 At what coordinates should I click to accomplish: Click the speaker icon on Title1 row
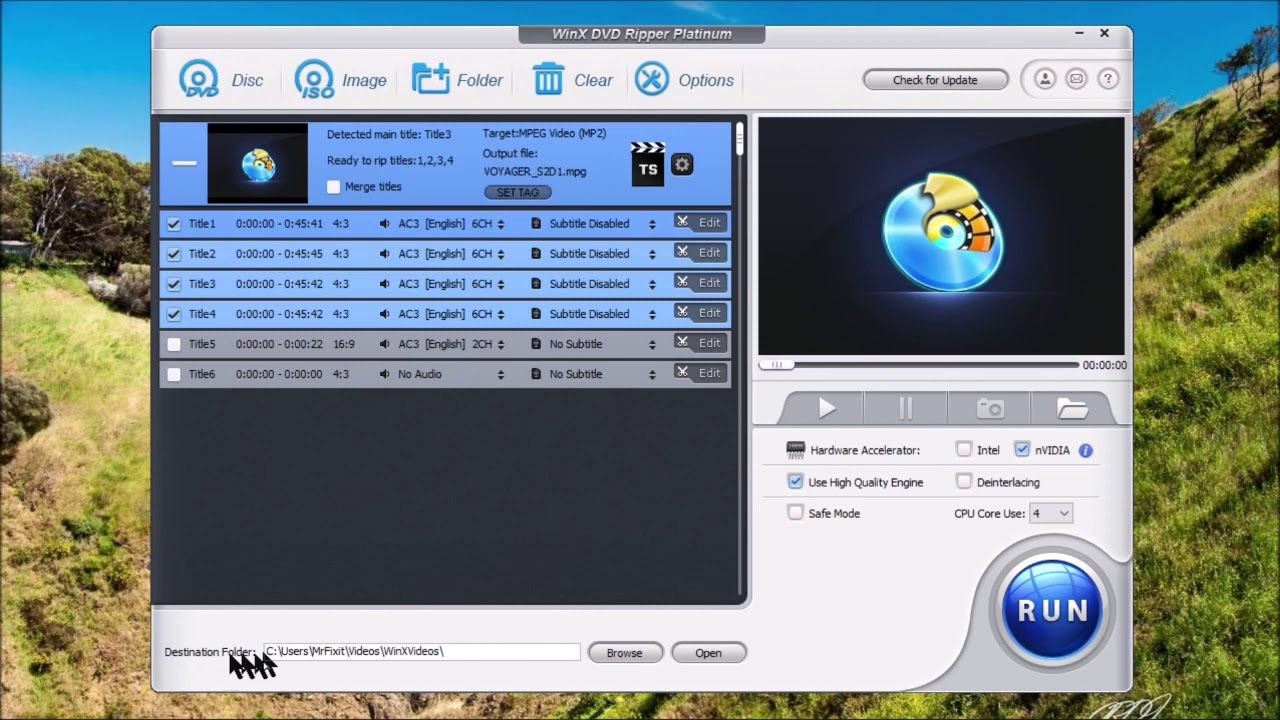point(385,224)
